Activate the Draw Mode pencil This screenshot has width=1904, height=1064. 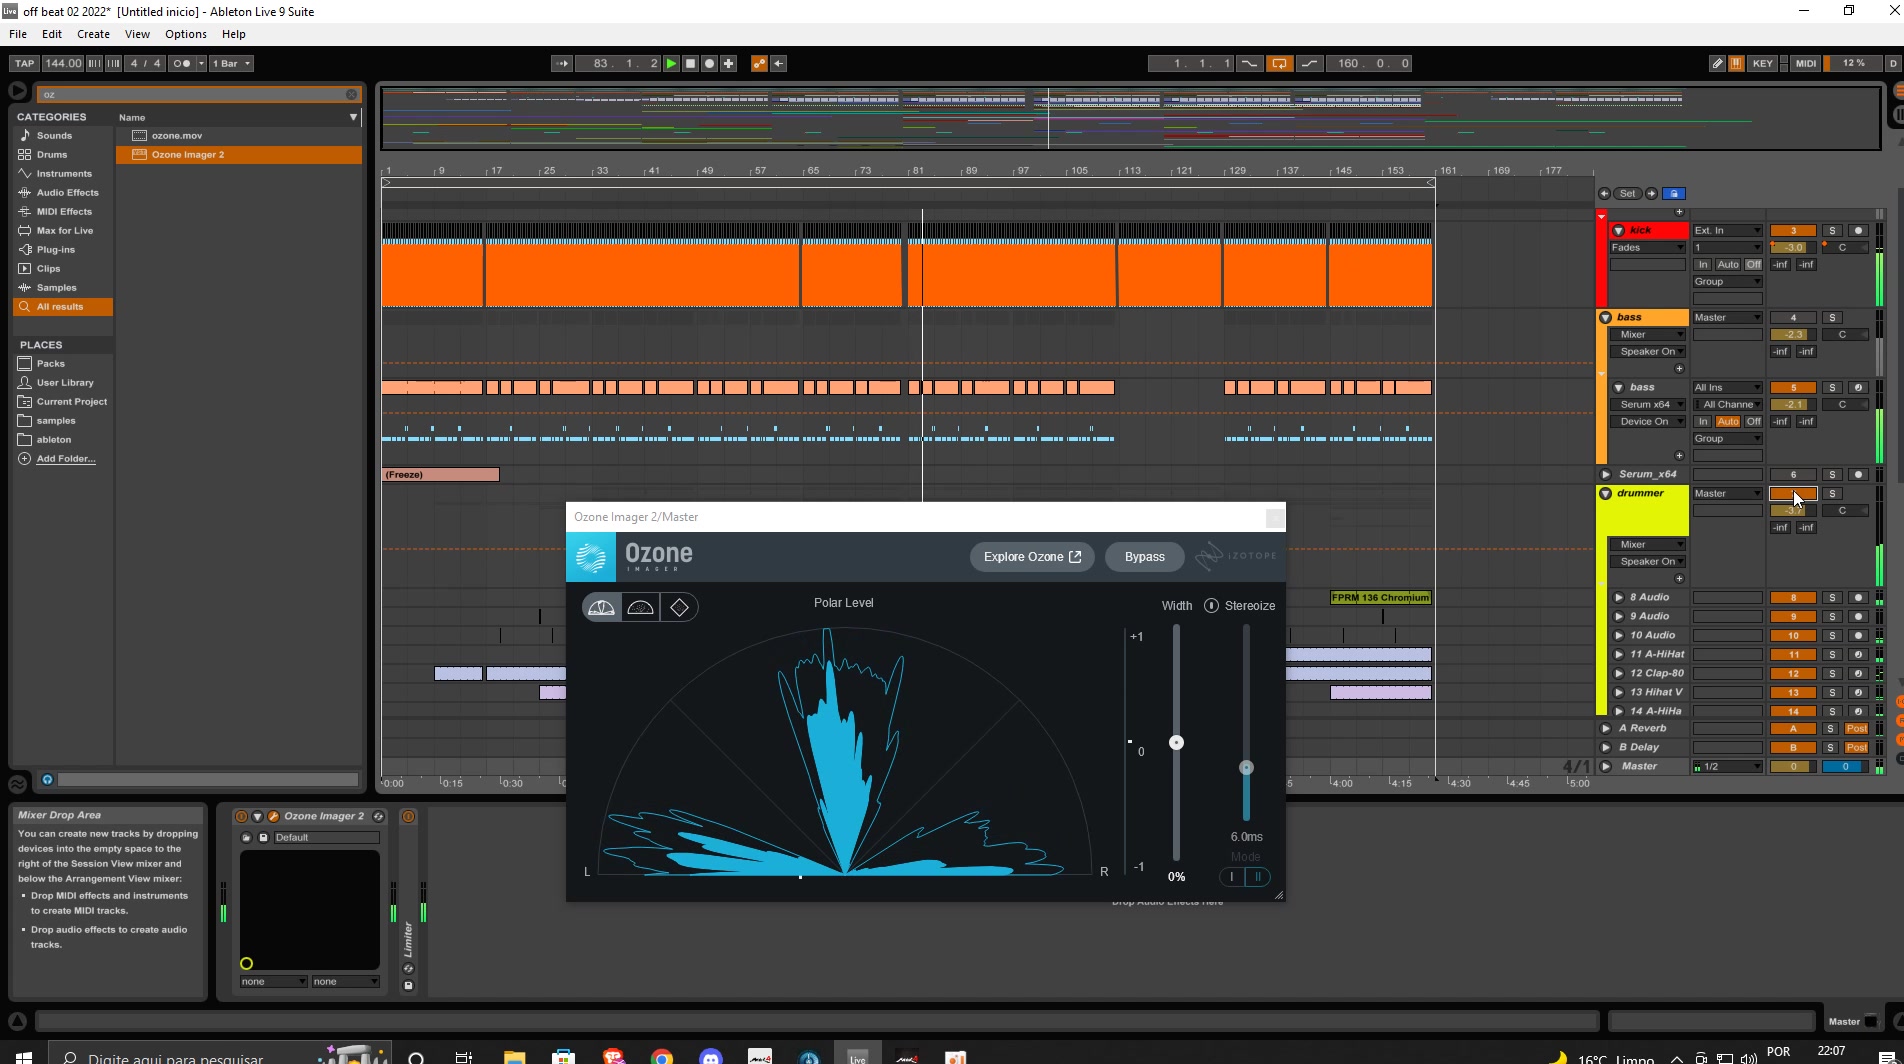tap(1717, 63)
